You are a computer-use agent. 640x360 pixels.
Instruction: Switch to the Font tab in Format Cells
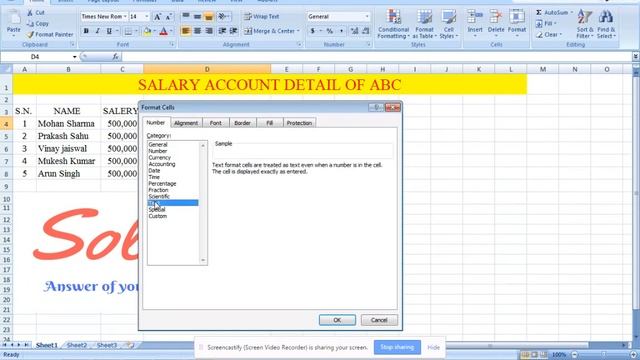[216, 123]
